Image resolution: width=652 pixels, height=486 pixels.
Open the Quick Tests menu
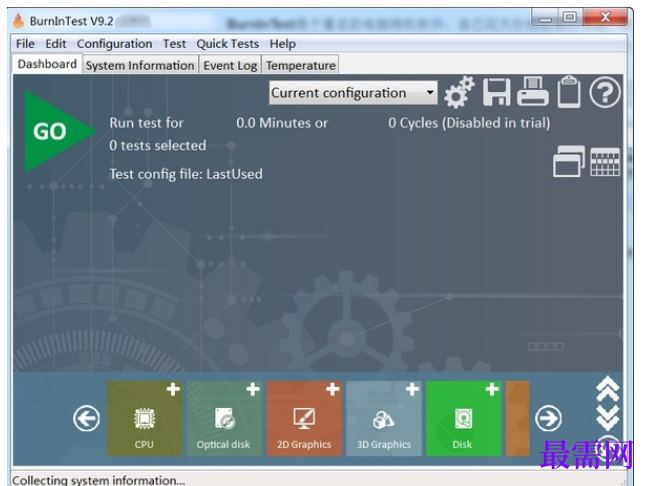(227, 44)
